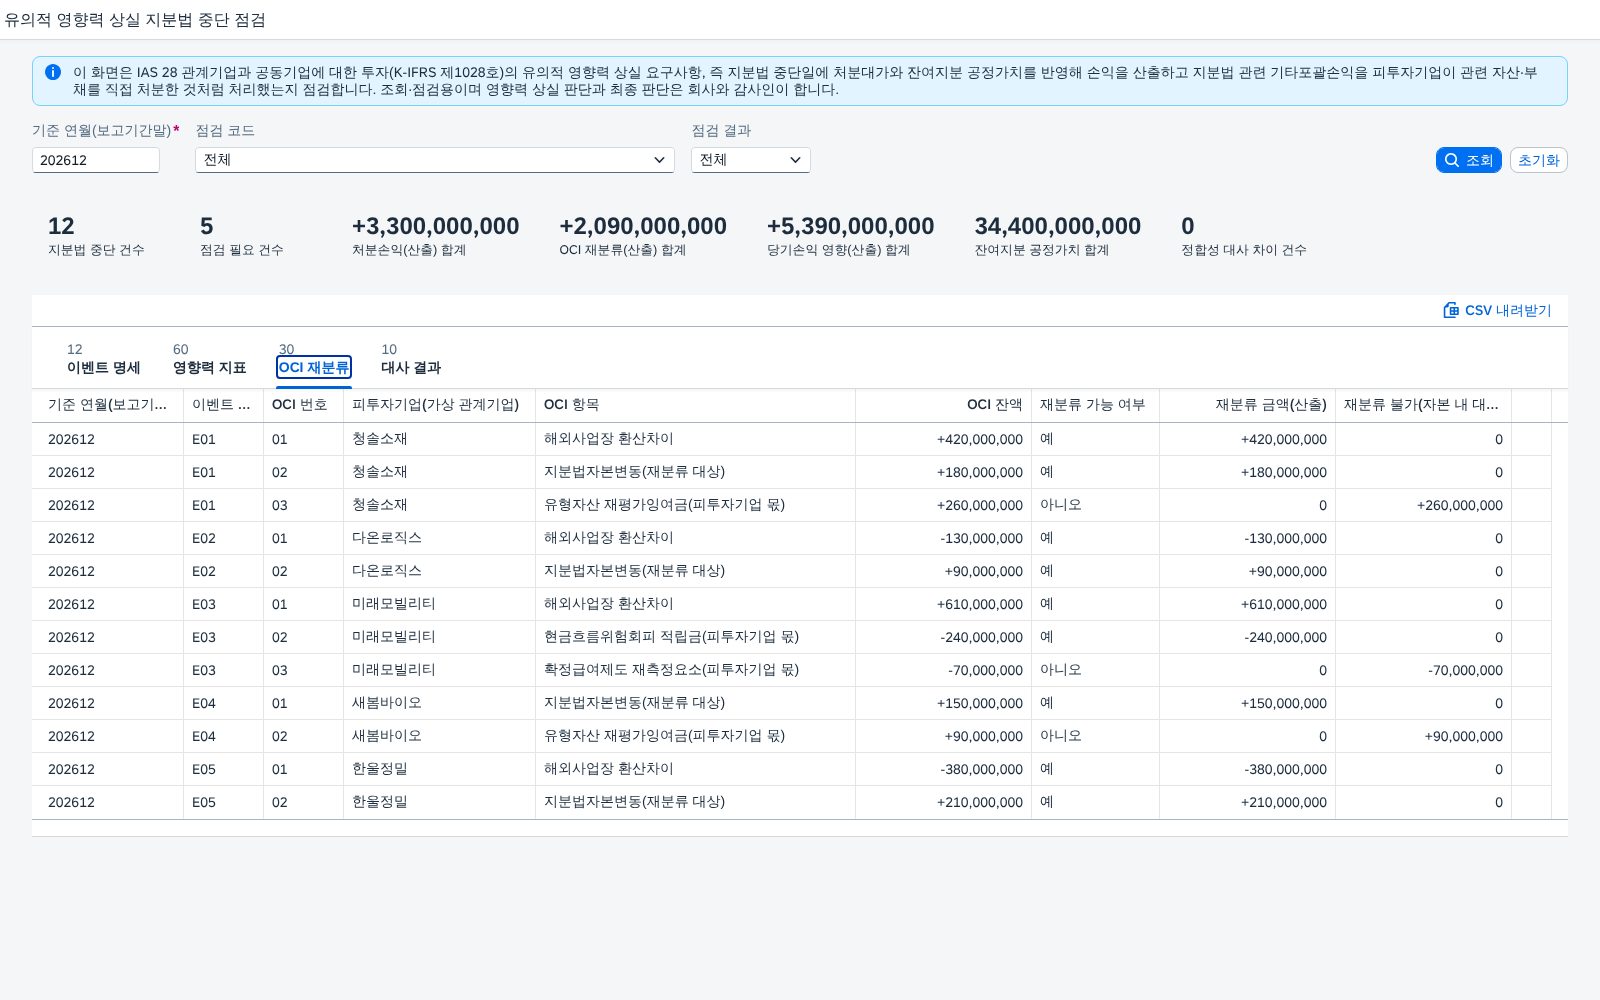Click -70,000,000 in 재분류 불가 column
The image size is (1600, 1000).
click(1466, 670)
